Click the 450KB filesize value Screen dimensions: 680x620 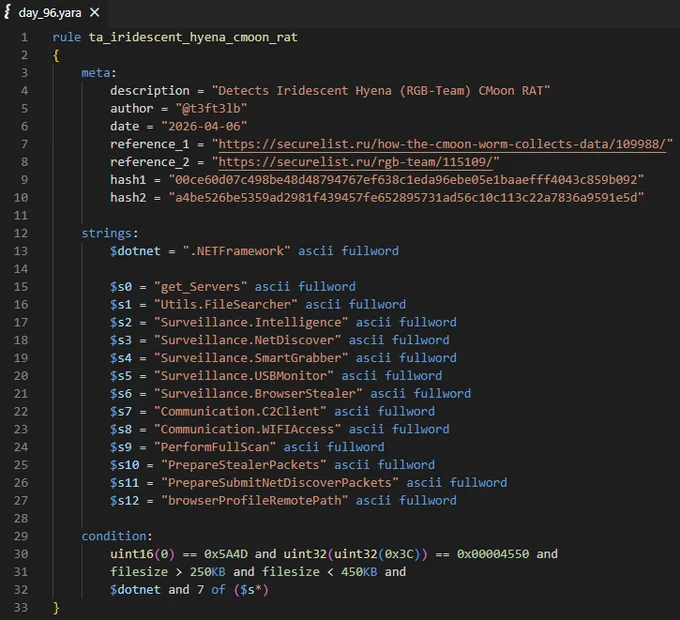coord(359,572)
